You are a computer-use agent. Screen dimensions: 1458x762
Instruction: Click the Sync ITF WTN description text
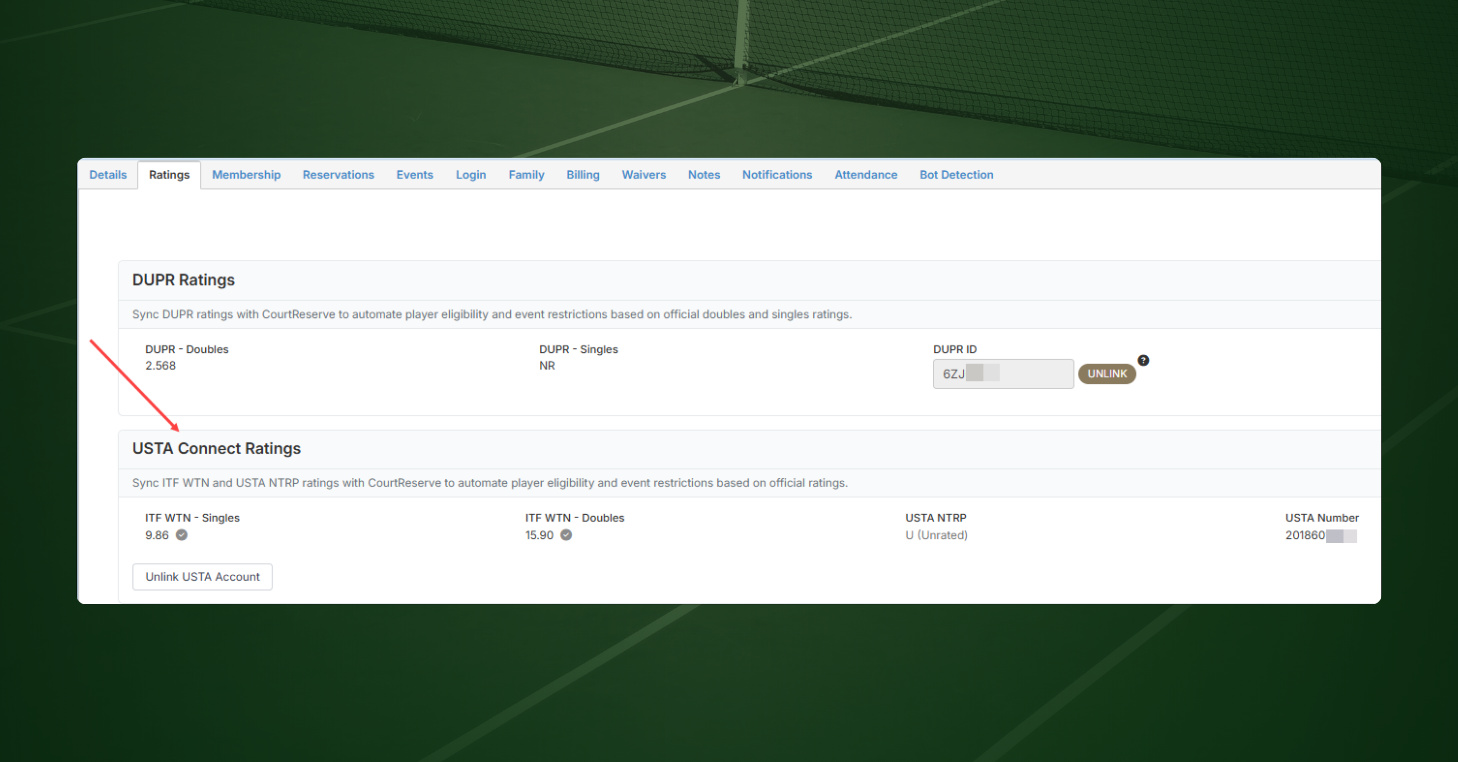click(490, 483)
